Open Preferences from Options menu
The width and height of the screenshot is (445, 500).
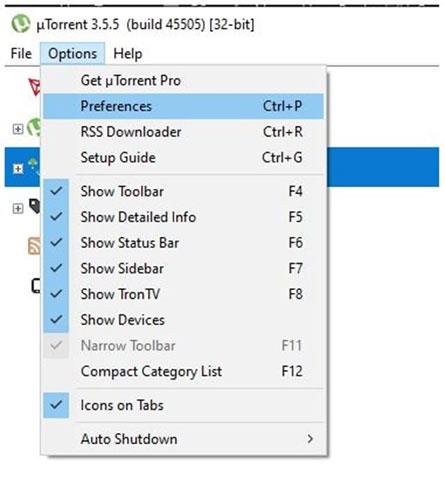(x=183, y=106)
